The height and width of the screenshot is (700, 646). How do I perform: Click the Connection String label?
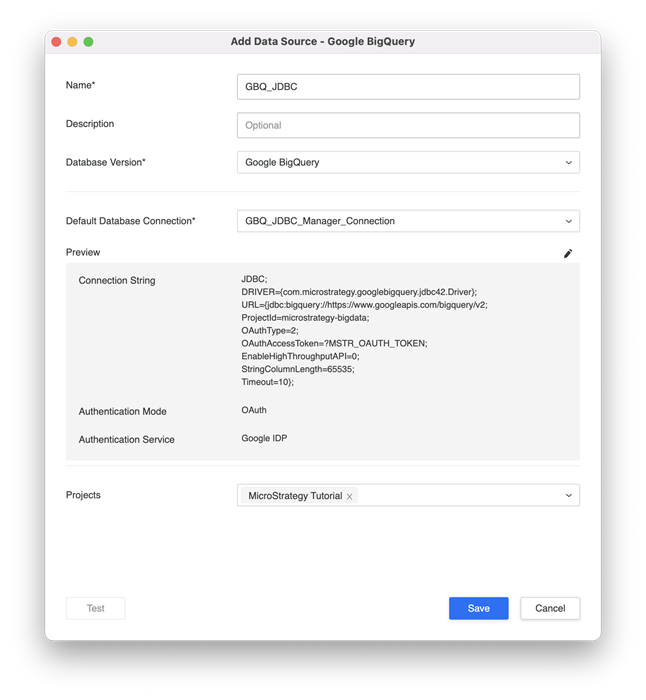pos(117,281)
